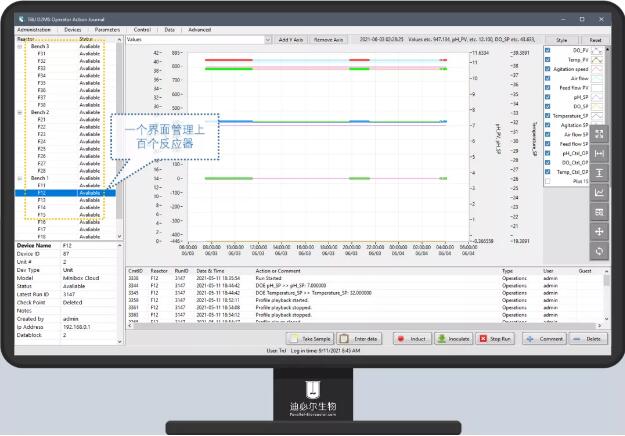
Task: Toggle the Agitation speed series checkbox
Action: tap(548, 69)
